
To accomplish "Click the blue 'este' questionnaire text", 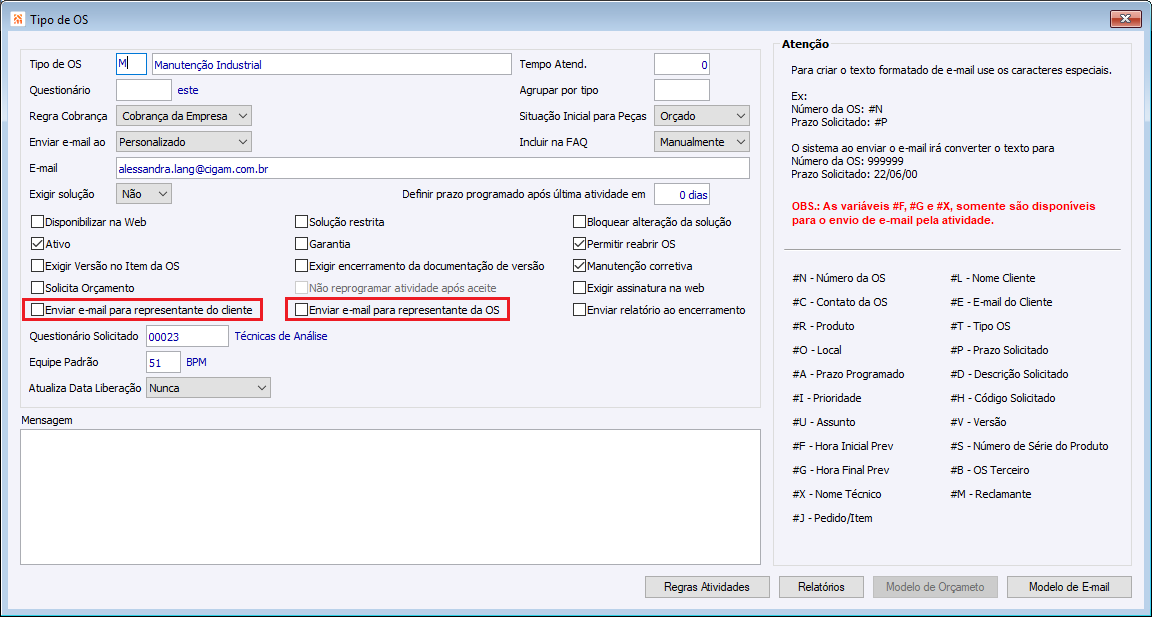I will (188, 90).
